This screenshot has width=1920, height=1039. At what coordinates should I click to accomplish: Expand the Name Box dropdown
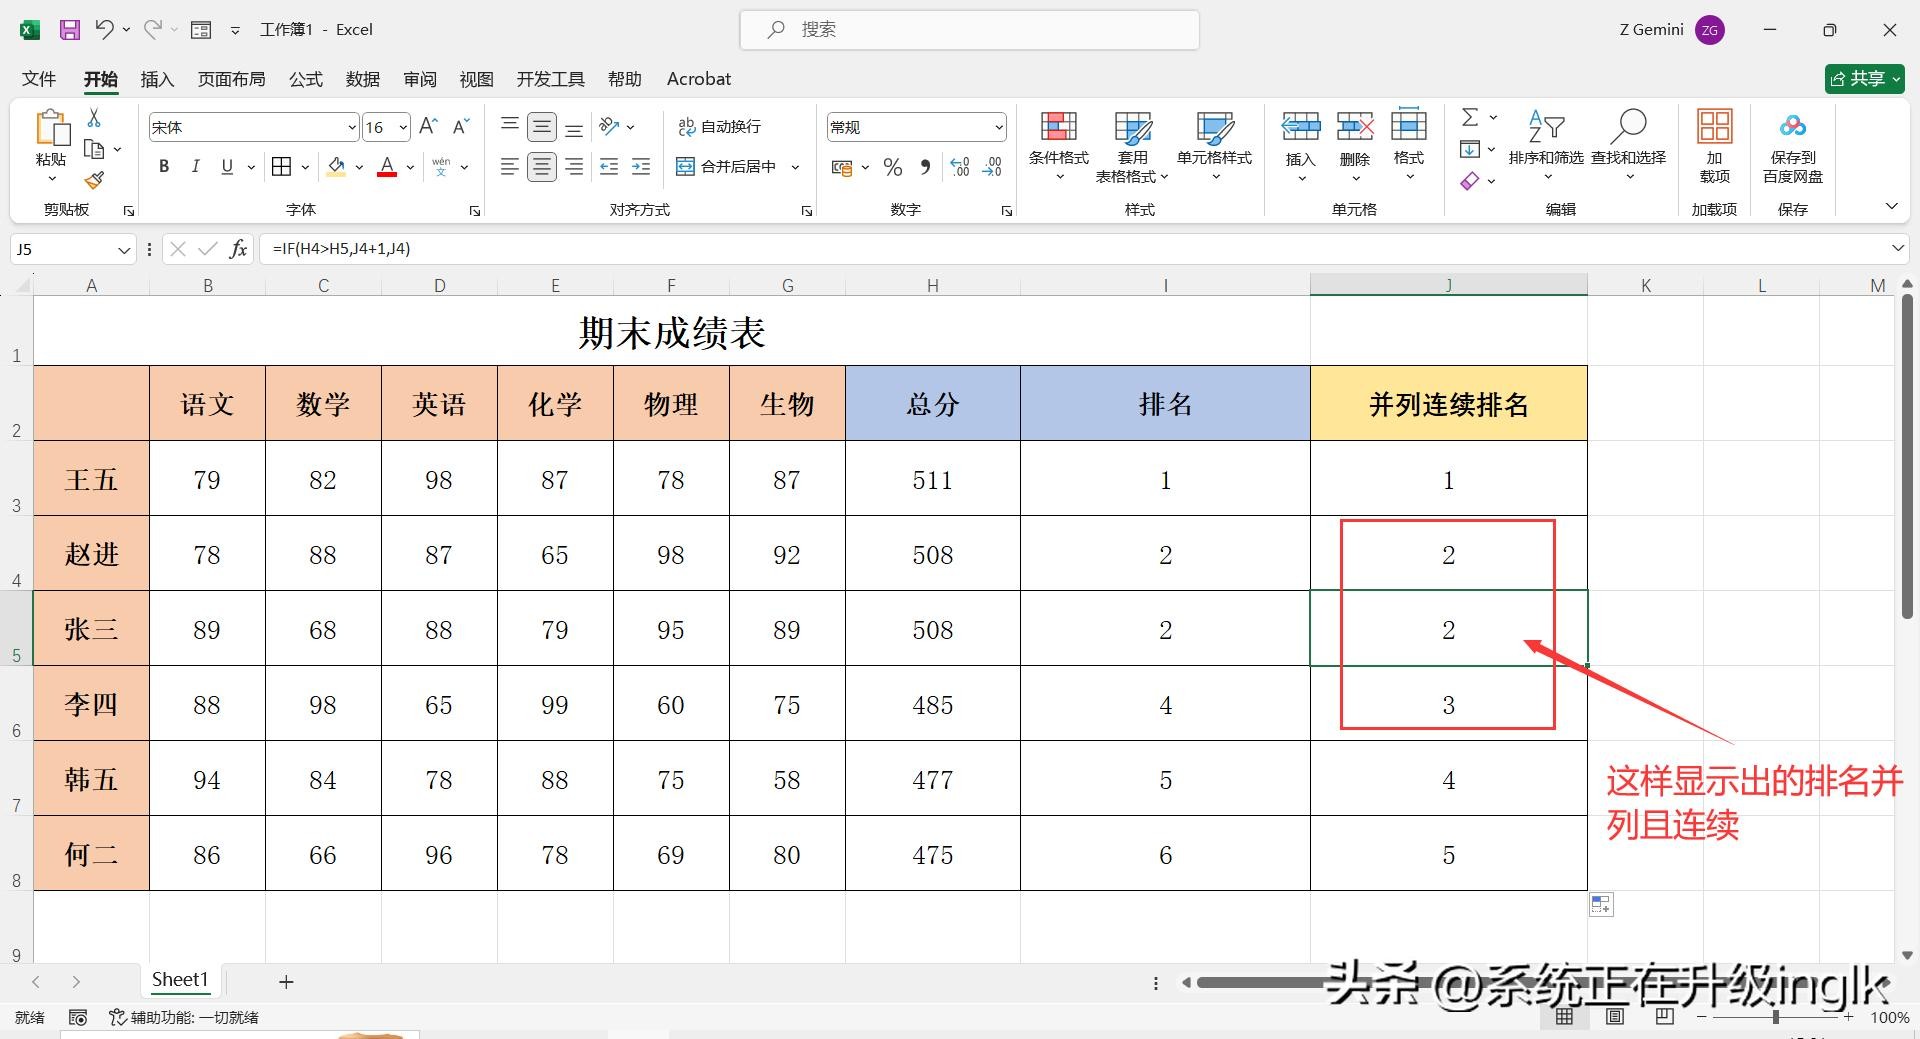pyautogui.click(x=124, y=250)
